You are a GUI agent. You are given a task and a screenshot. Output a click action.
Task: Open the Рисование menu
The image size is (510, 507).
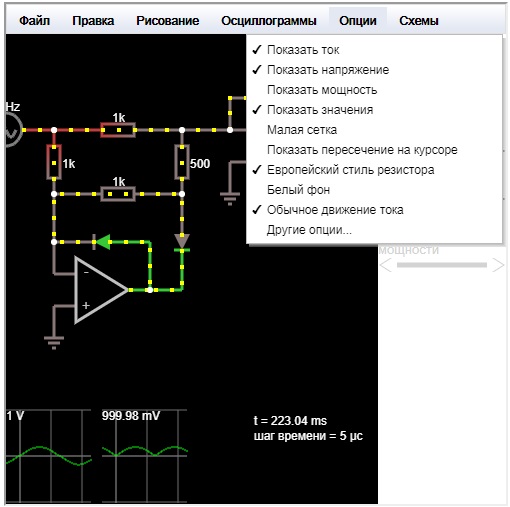(x=168, y=21)
